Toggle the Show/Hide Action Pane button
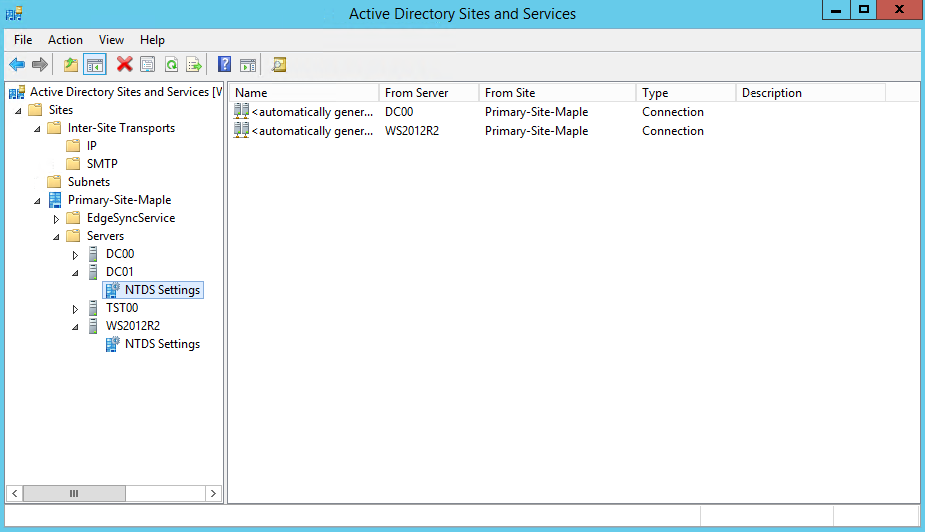925x532 pixels. click(x=248, y=65)
